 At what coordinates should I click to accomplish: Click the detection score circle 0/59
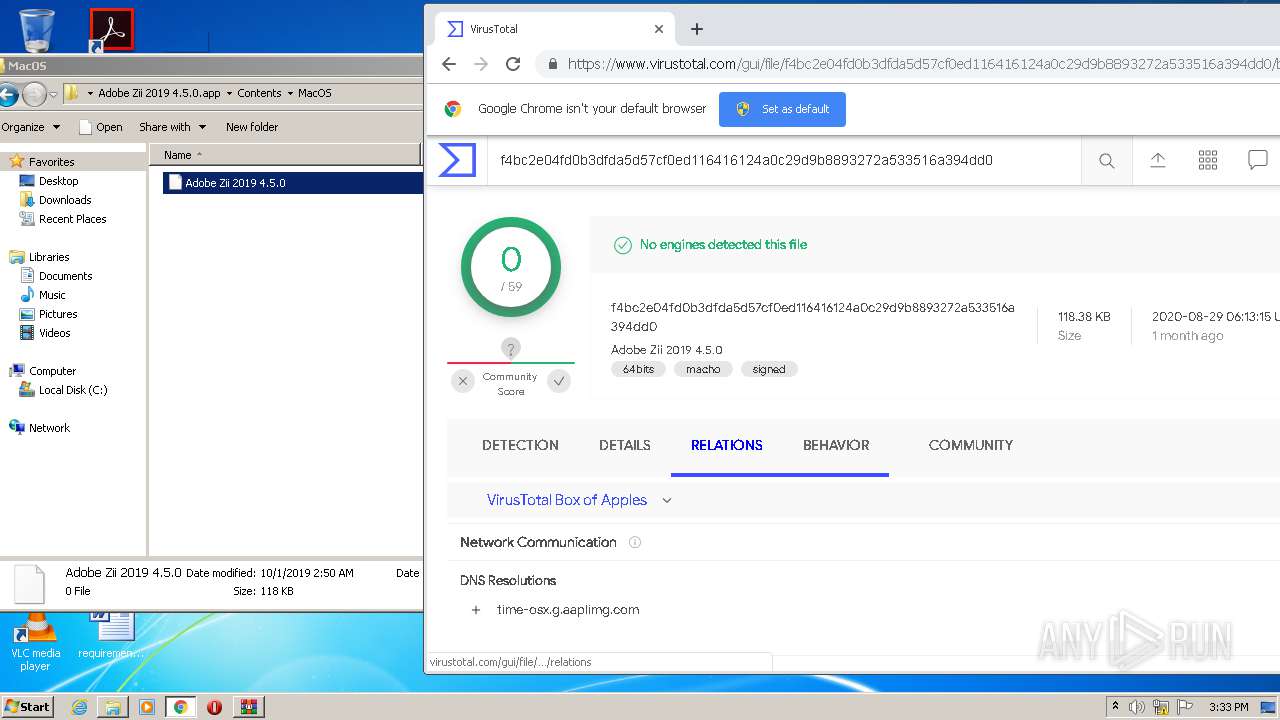click(511, 267)
